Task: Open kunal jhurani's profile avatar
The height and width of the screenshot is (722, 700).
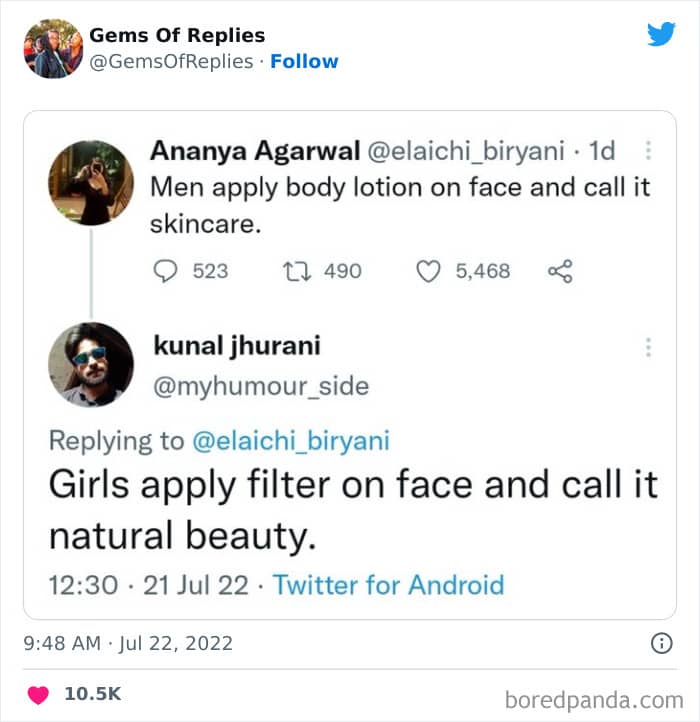Action: tap(91, 364)
